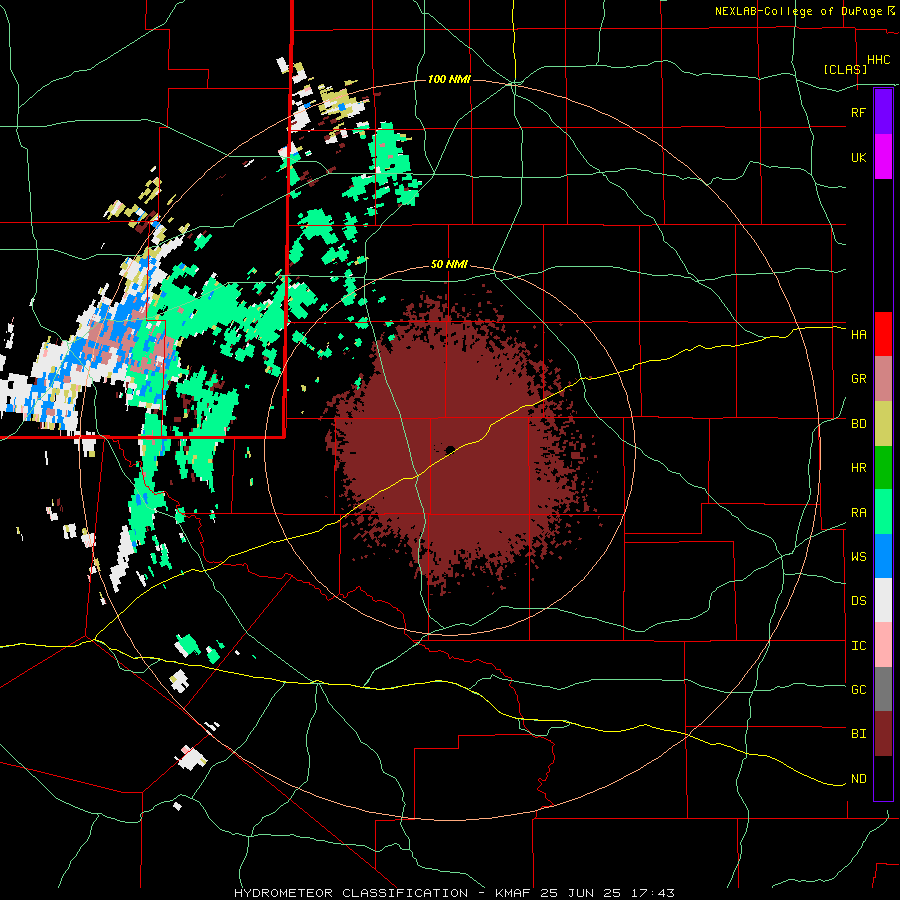The image size is (900, 900).
Task: Click the 'HR' legend label
Action: coord(858,468)
